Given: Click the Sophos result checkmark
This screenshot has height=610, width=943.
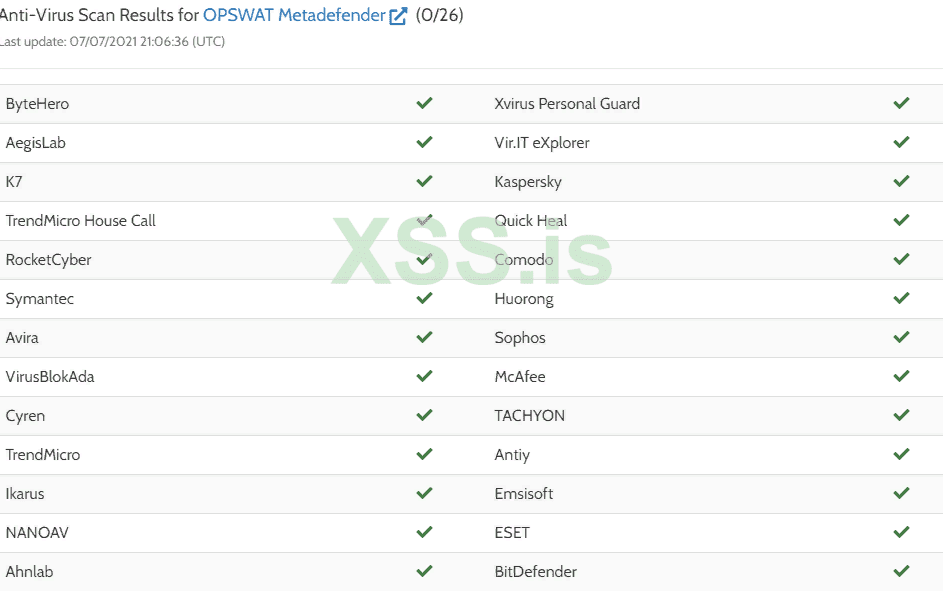Looking at the screenshot, I should point(901,337).
